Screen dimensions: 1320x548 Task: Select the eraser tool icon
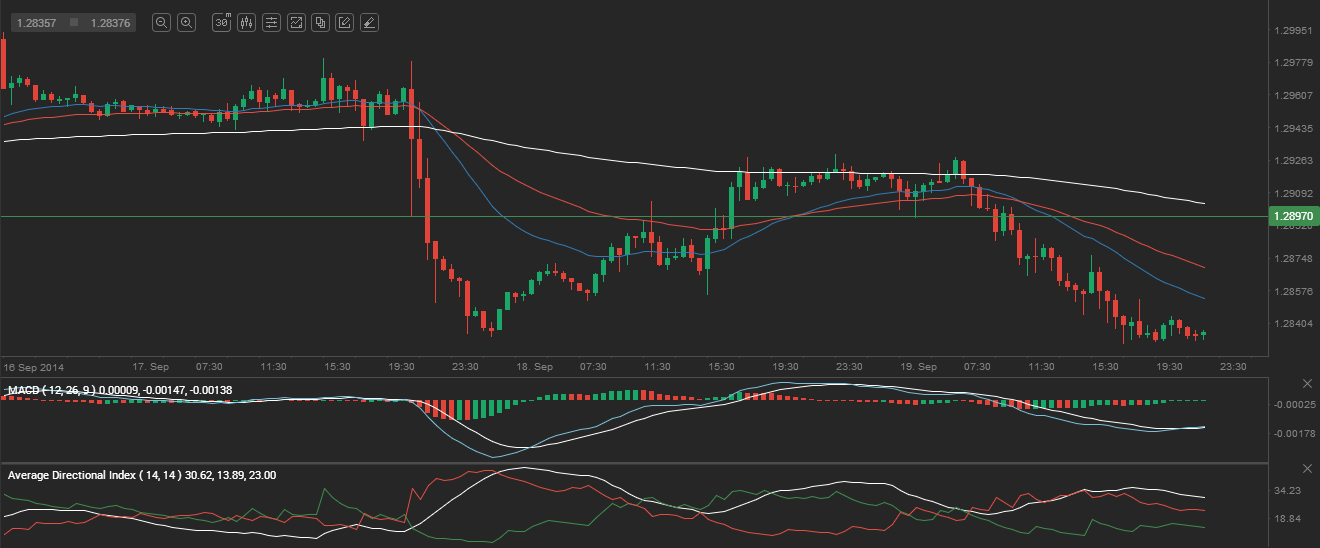coord(369,22)
